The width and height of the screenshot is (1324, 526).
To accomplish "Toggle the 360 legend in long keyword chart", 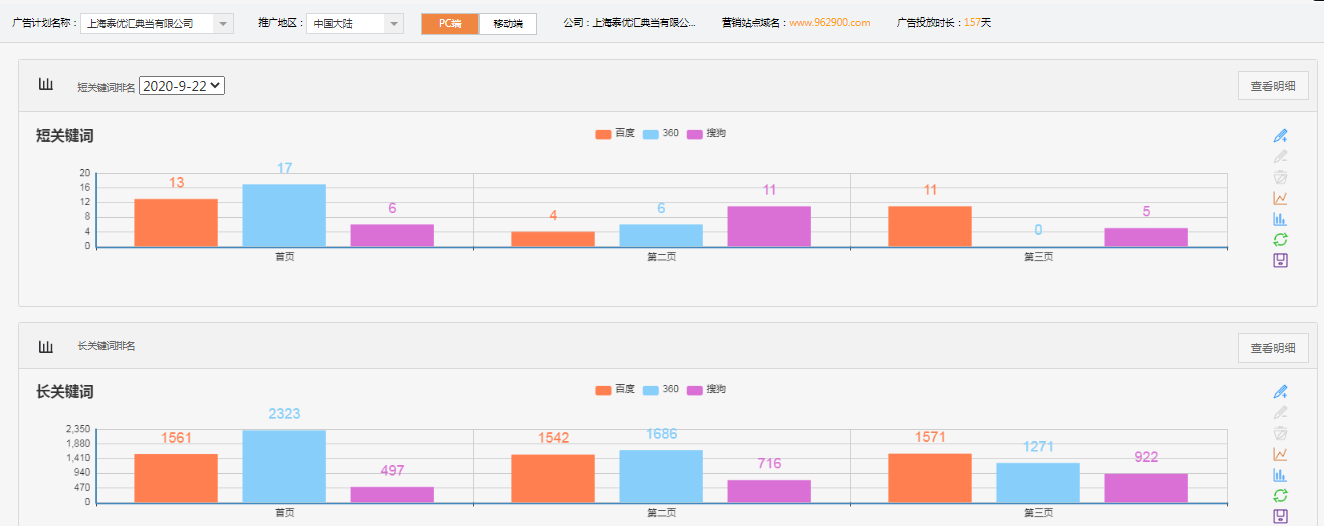I will tap(660, 390).
